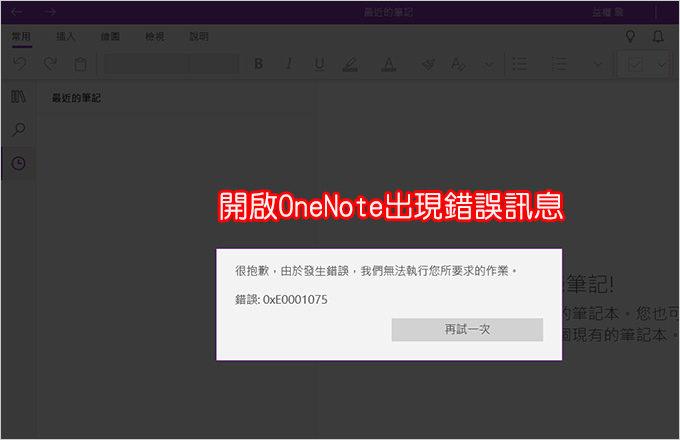Apply the highlighter pen color
The height and width of the screenshot is (440, 680).
tap(350, 64)
